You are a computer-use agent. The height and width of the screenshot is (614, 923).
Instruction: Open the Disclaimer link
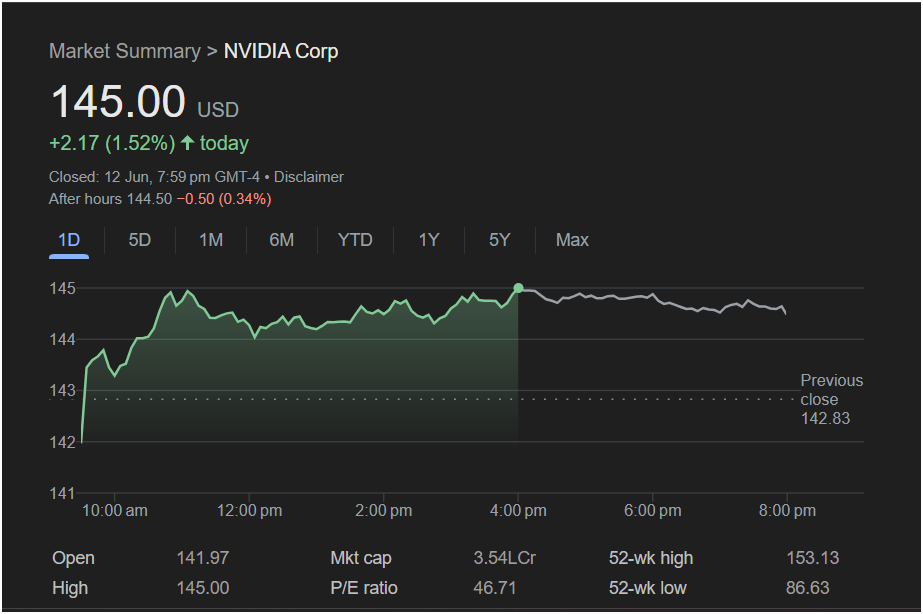pos(309,177)
